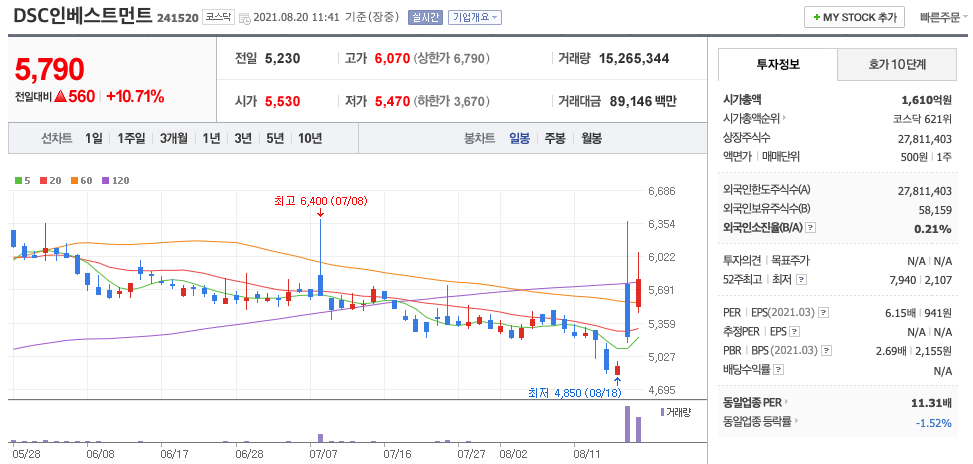Expand the 기업개요 dropdown
This screenshot has width=973, height=464.
pos(475,17)
